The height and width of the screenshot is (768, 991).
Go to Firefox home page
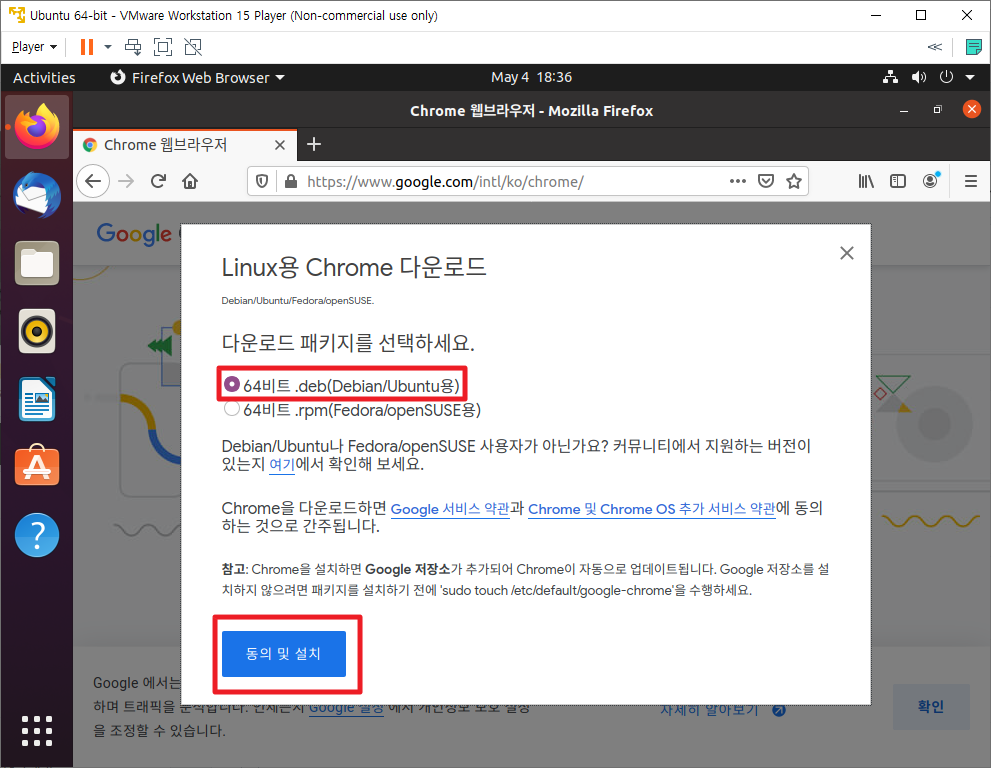[x=190, y=181]
